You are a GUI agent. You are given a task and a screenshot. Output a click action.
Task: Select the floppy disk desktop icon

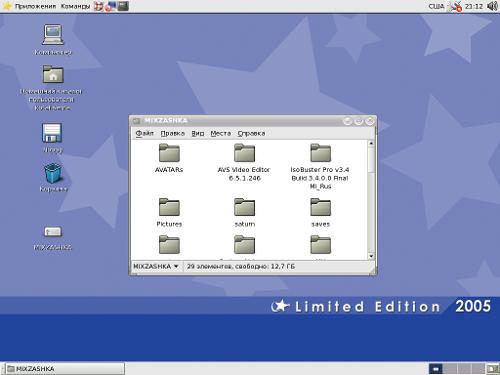pos(52,133)
